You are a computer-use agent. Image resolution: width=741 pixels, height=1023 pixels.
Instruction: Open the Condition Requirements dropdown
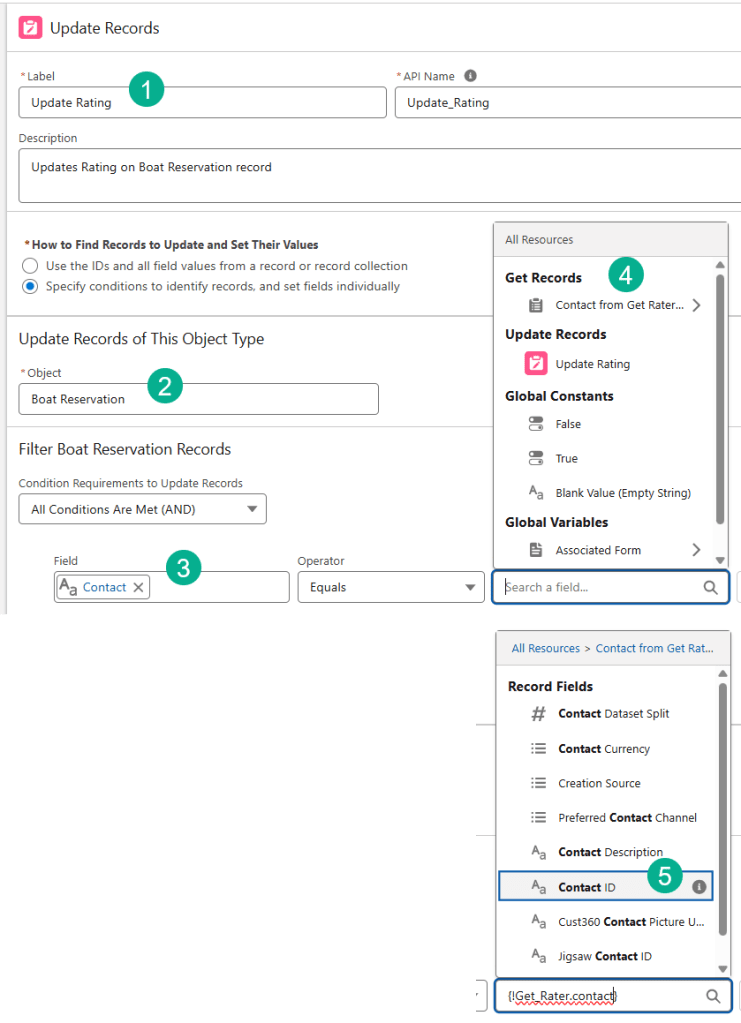pyautogui.click(x=142, y=509)
